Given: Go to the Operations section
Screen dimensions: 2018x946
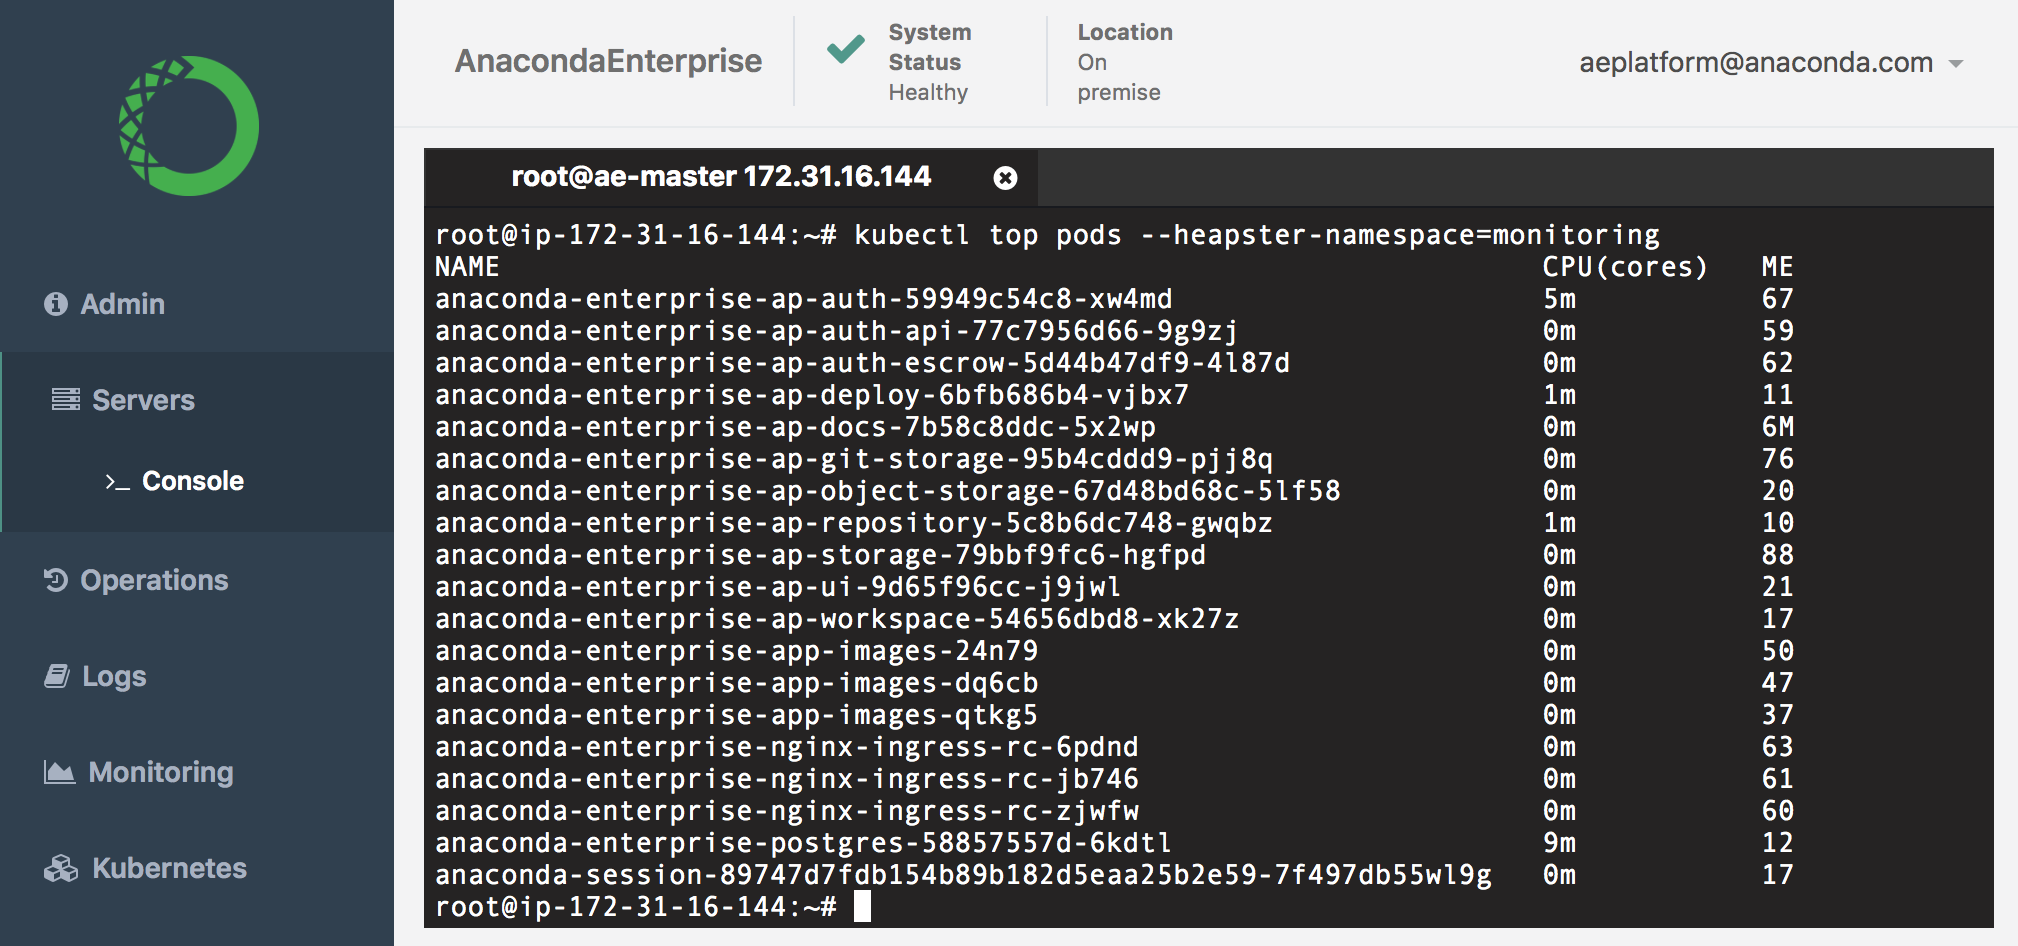Looking at the screenshot, I should tap(154, 580).
